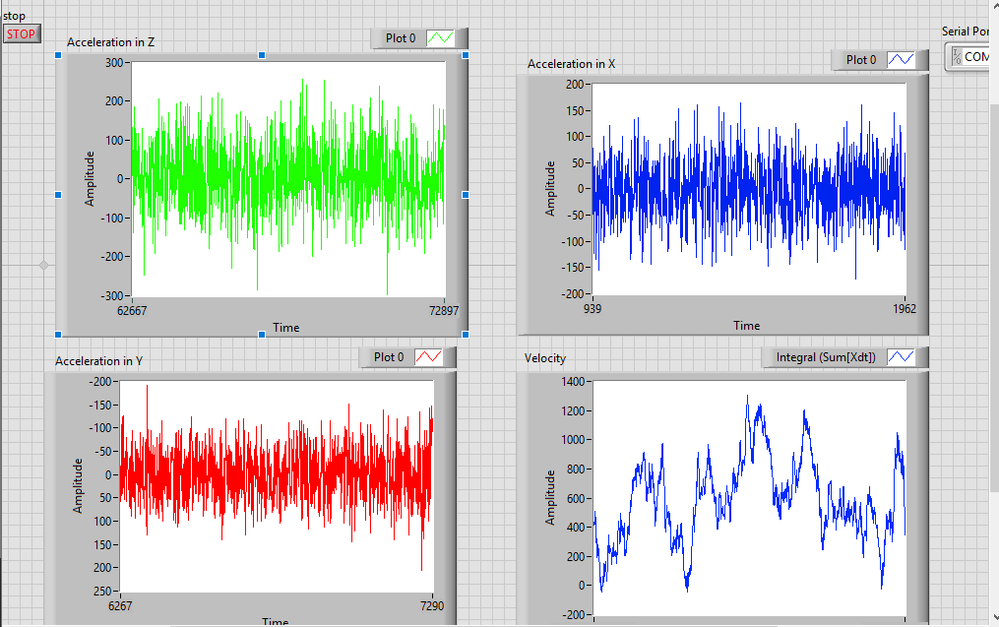Click Integral (Sum[Xdt]) legend text

[x=826, y=357]
